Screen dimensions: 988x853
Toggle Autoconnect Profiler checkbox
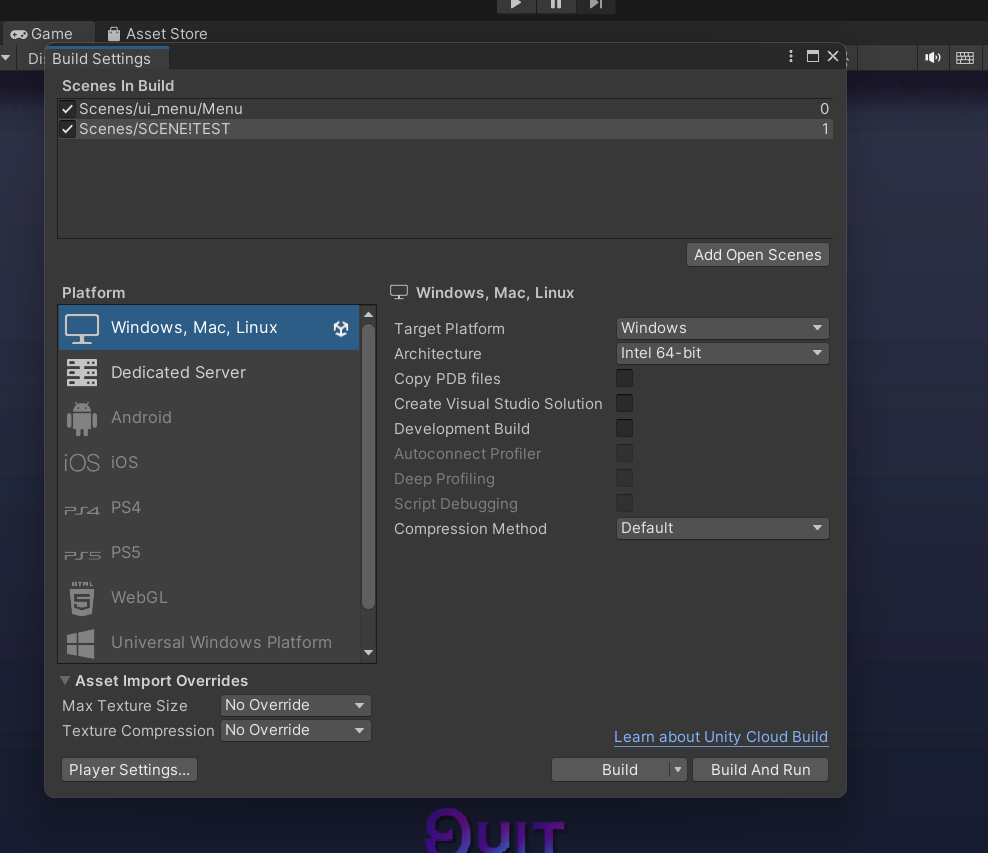(x=624, y=454)
